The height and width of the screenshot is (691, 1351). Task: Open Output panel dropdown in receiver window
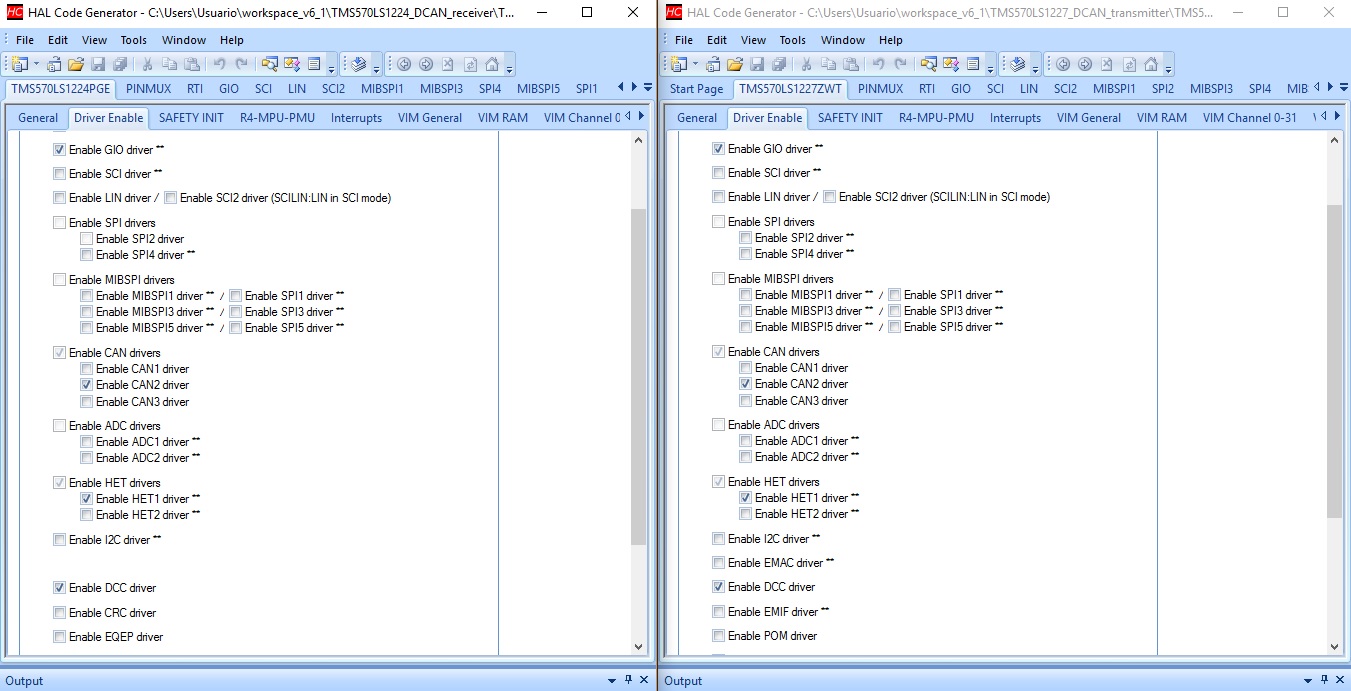coord(612,680)
